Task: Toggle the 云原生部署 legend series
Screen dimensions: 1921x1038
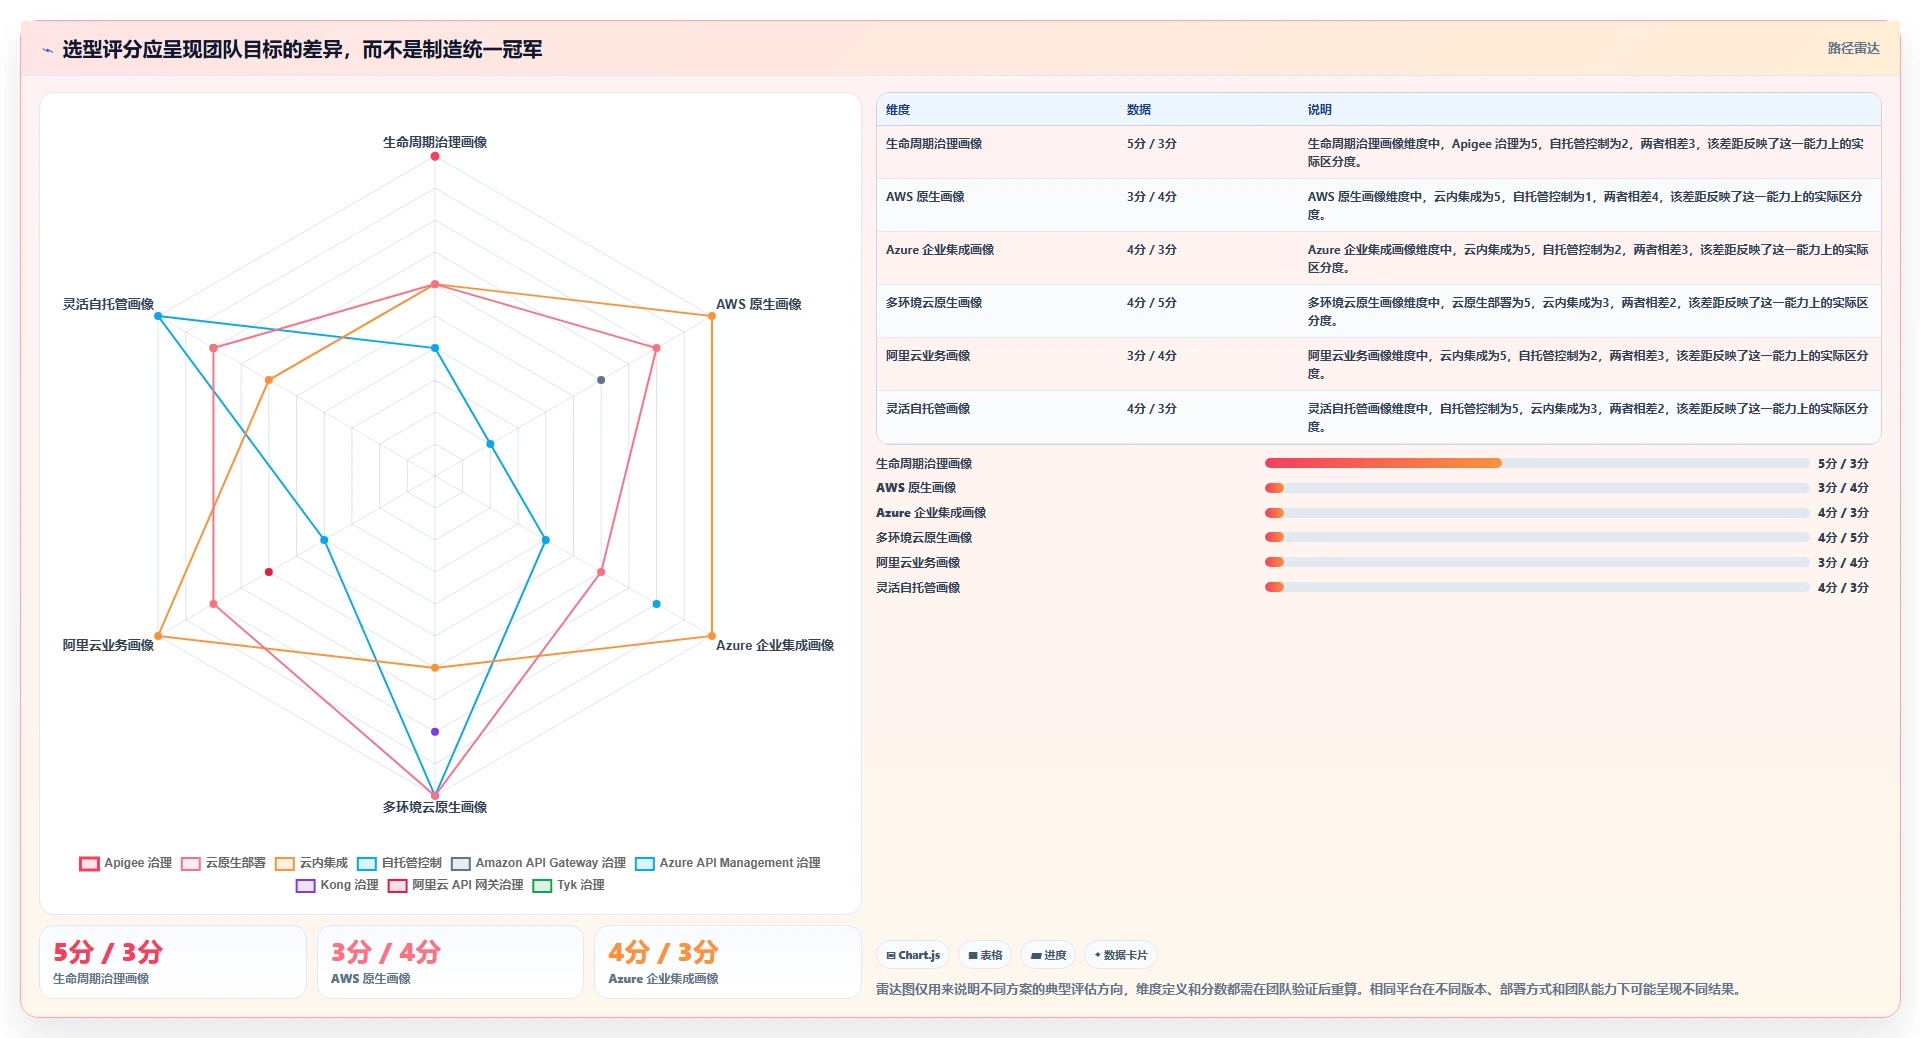Action: pos(223,863)
